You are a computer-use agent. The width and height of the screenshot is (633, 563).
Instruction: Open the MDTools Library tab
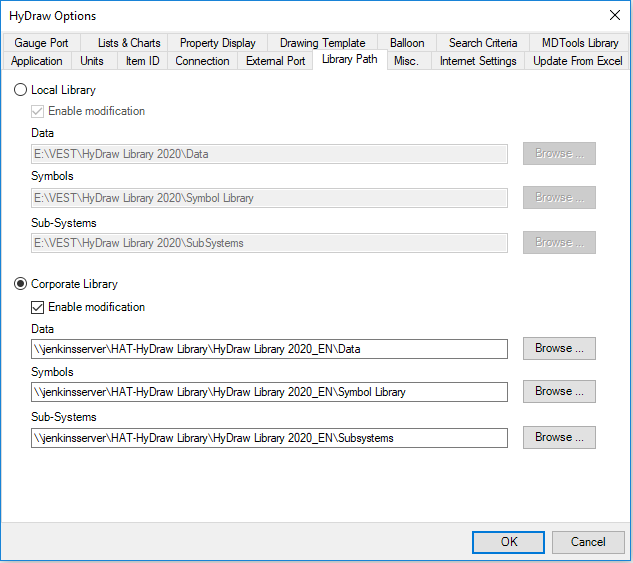click(x=580, y=43)
